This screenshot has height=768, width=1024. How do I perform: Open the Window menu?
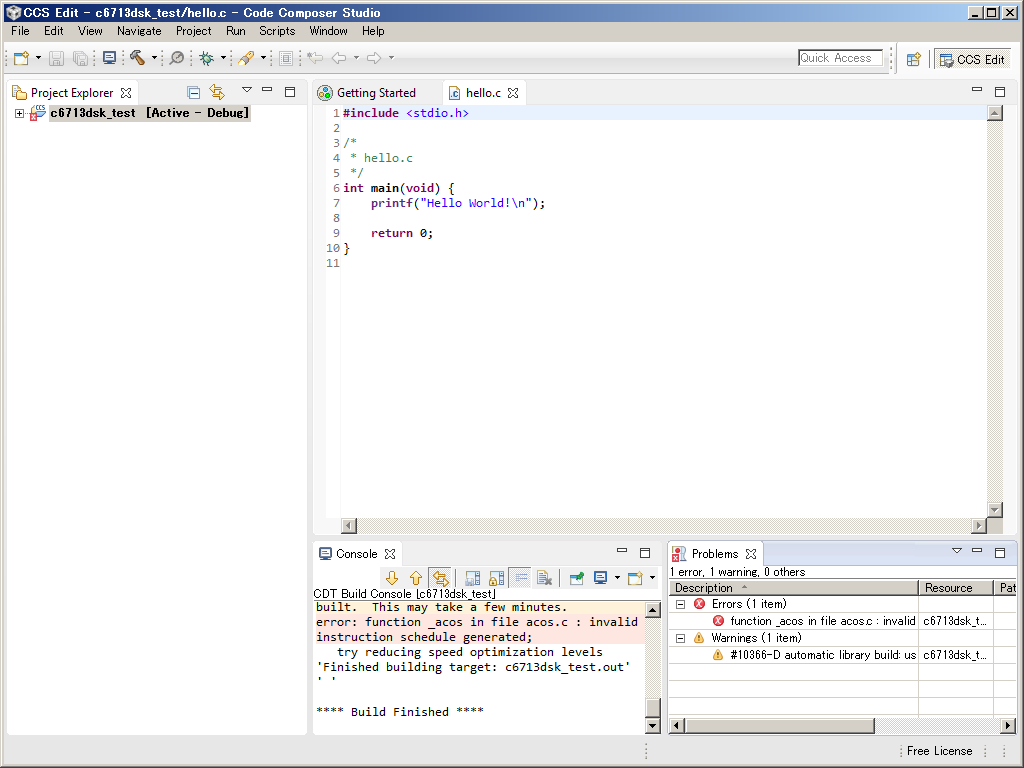pyautogui.click(x=328, y=31)
